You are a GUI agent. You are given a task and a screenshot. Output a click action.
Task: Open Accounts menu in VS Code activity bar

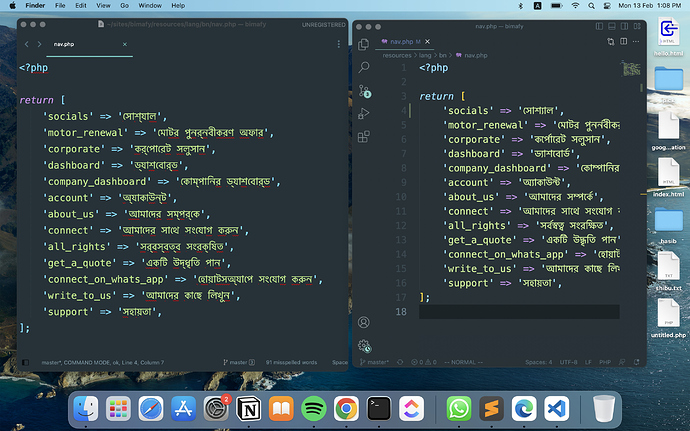pyautogui.click(x=363, y=322)
